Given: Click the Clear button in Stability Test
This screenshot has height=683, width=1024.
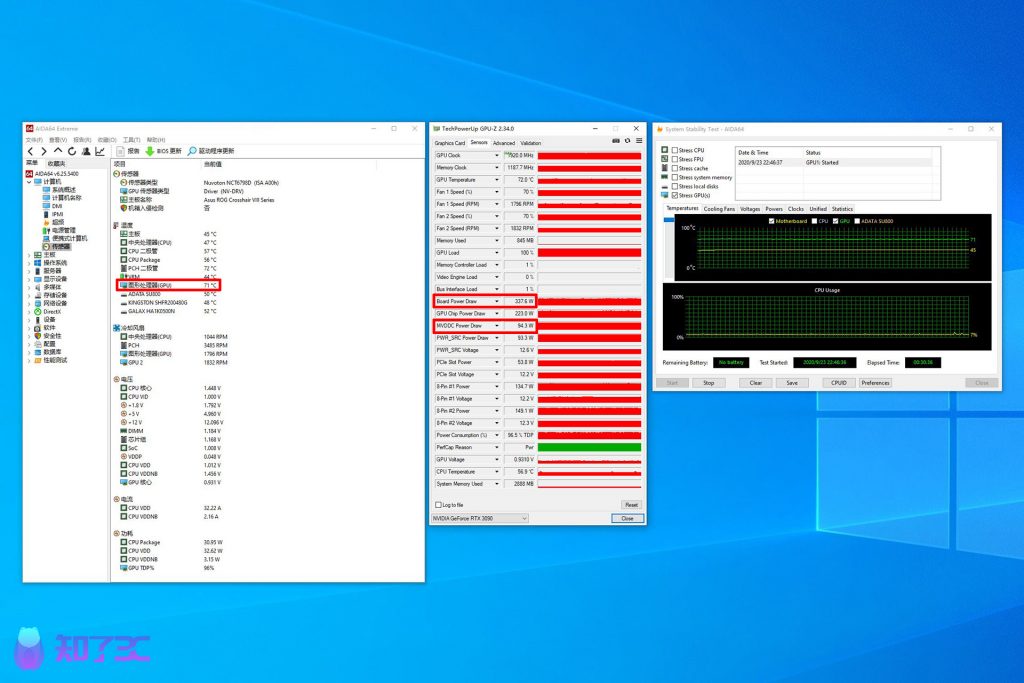Looking at the screenshot, I should (756, 383).
